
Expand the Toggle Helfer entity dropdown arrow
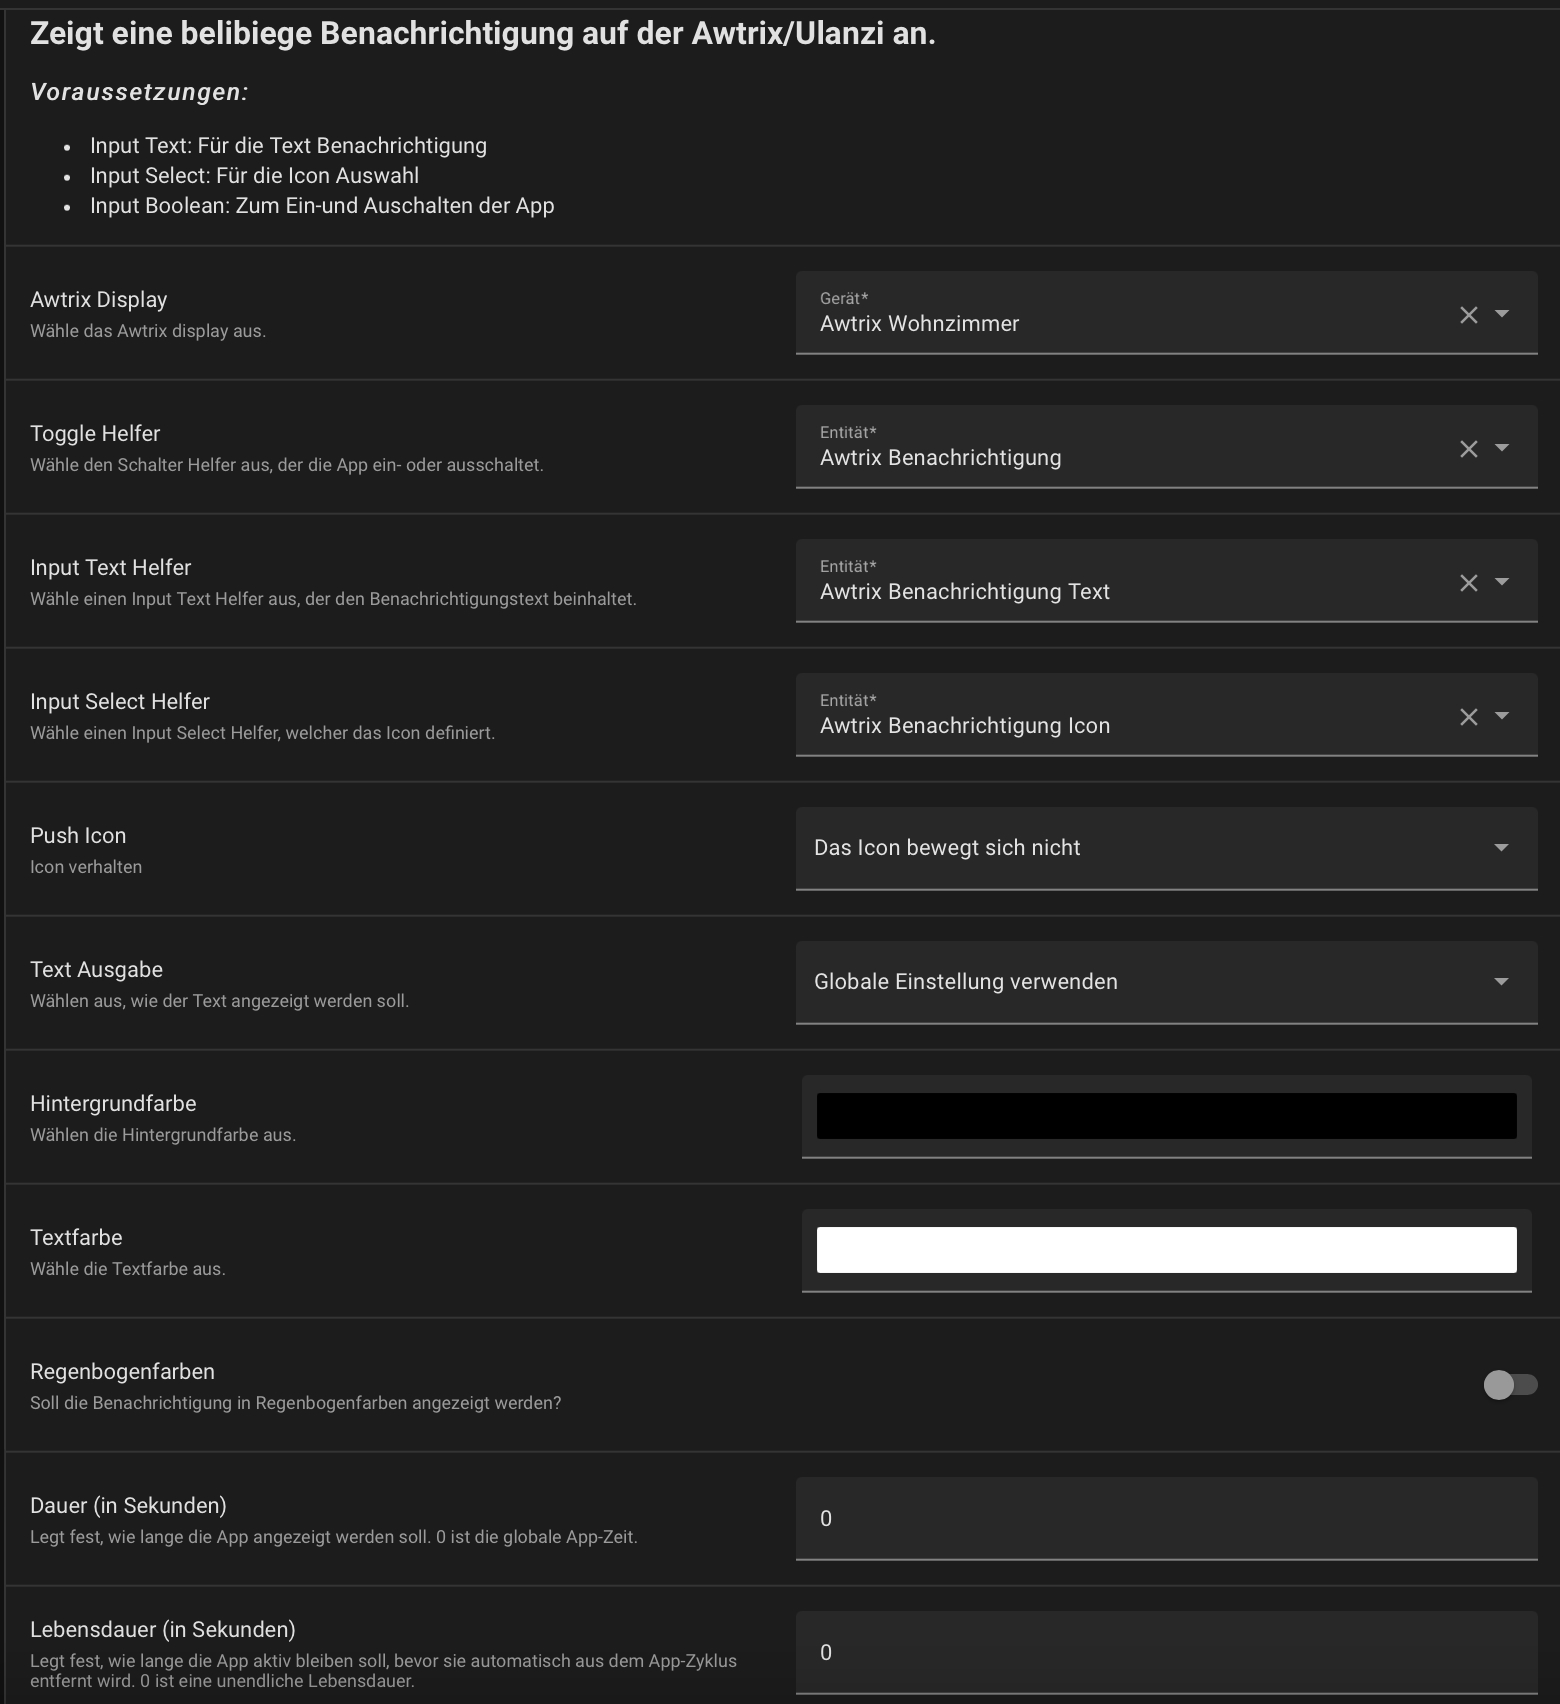(x=1501, y=448)
